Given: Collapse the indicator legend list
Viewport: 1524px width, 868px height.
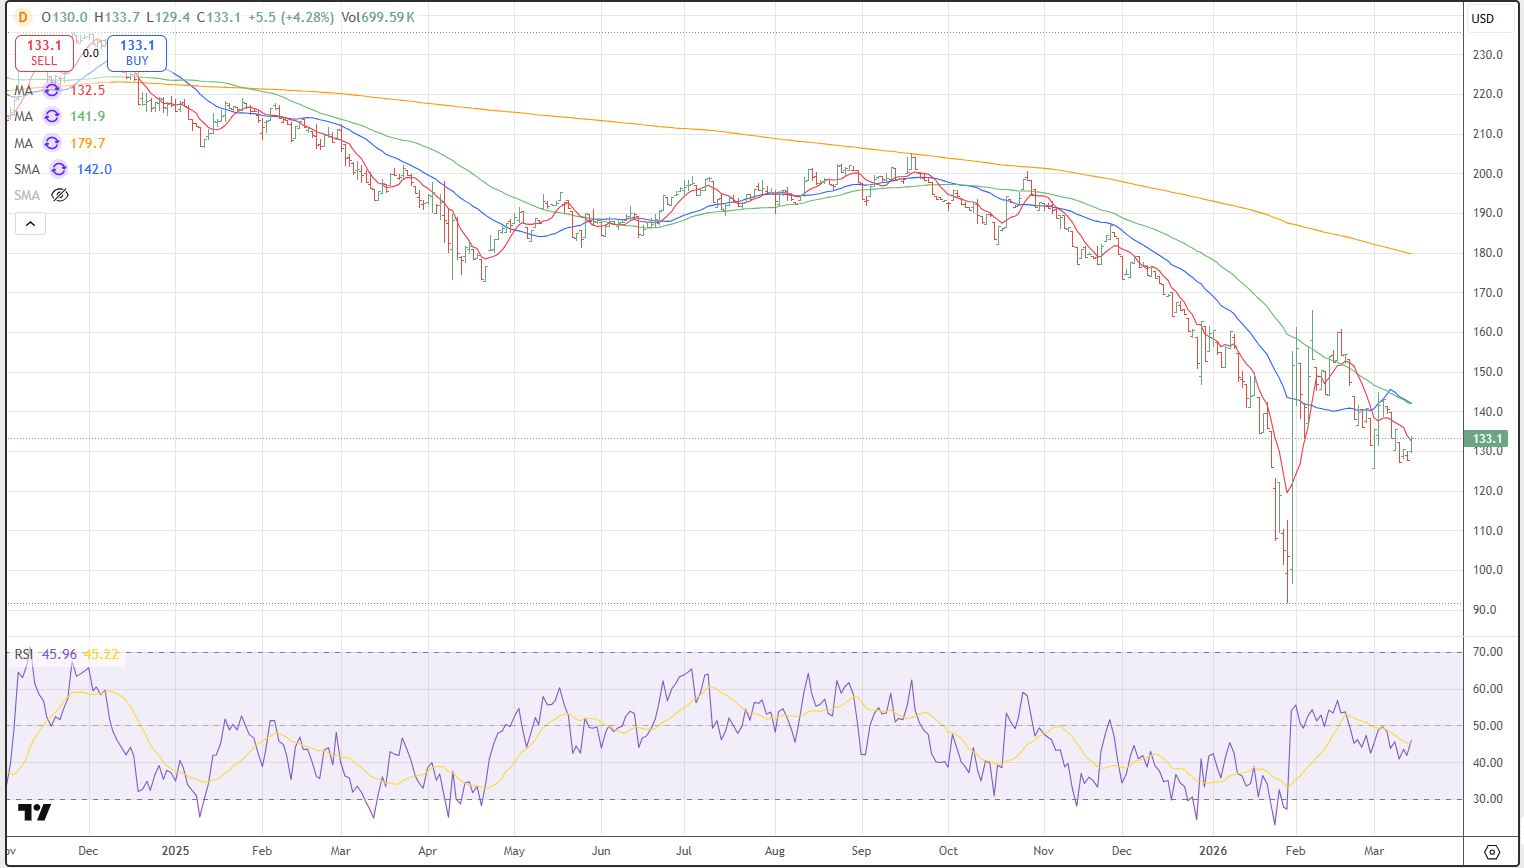Looking at the screenshot, I should tap(30, 223).
